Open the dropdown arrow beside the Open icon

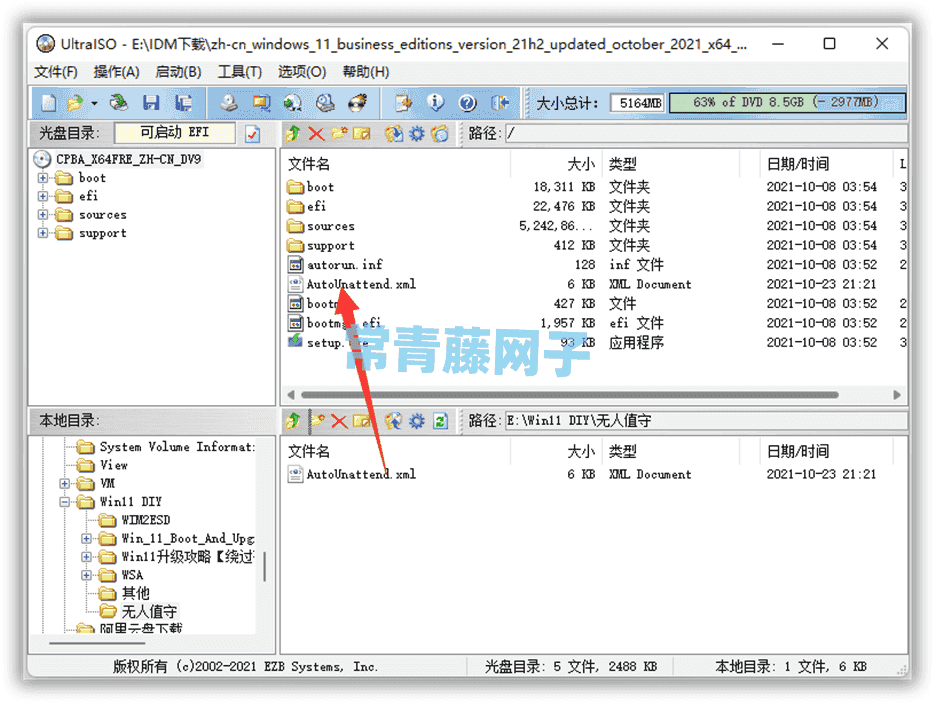[94, 103]
